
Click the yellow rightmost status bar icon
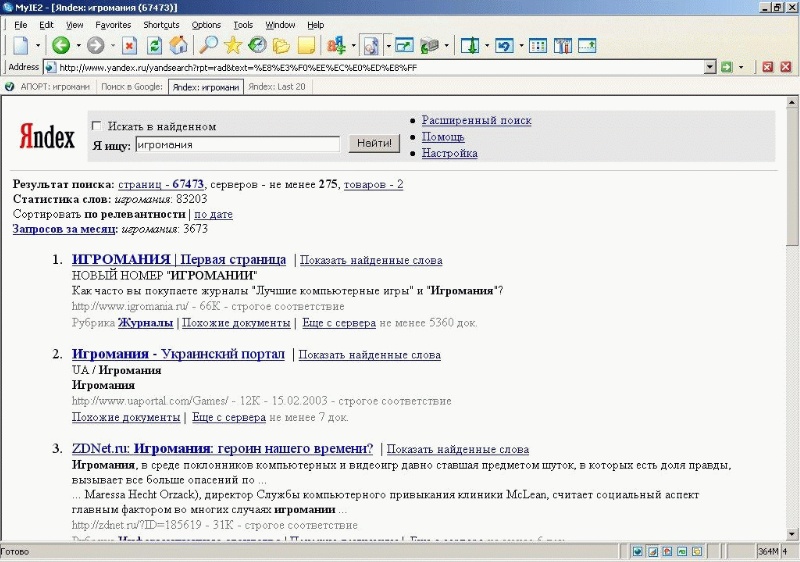click(x=697, y=551)
